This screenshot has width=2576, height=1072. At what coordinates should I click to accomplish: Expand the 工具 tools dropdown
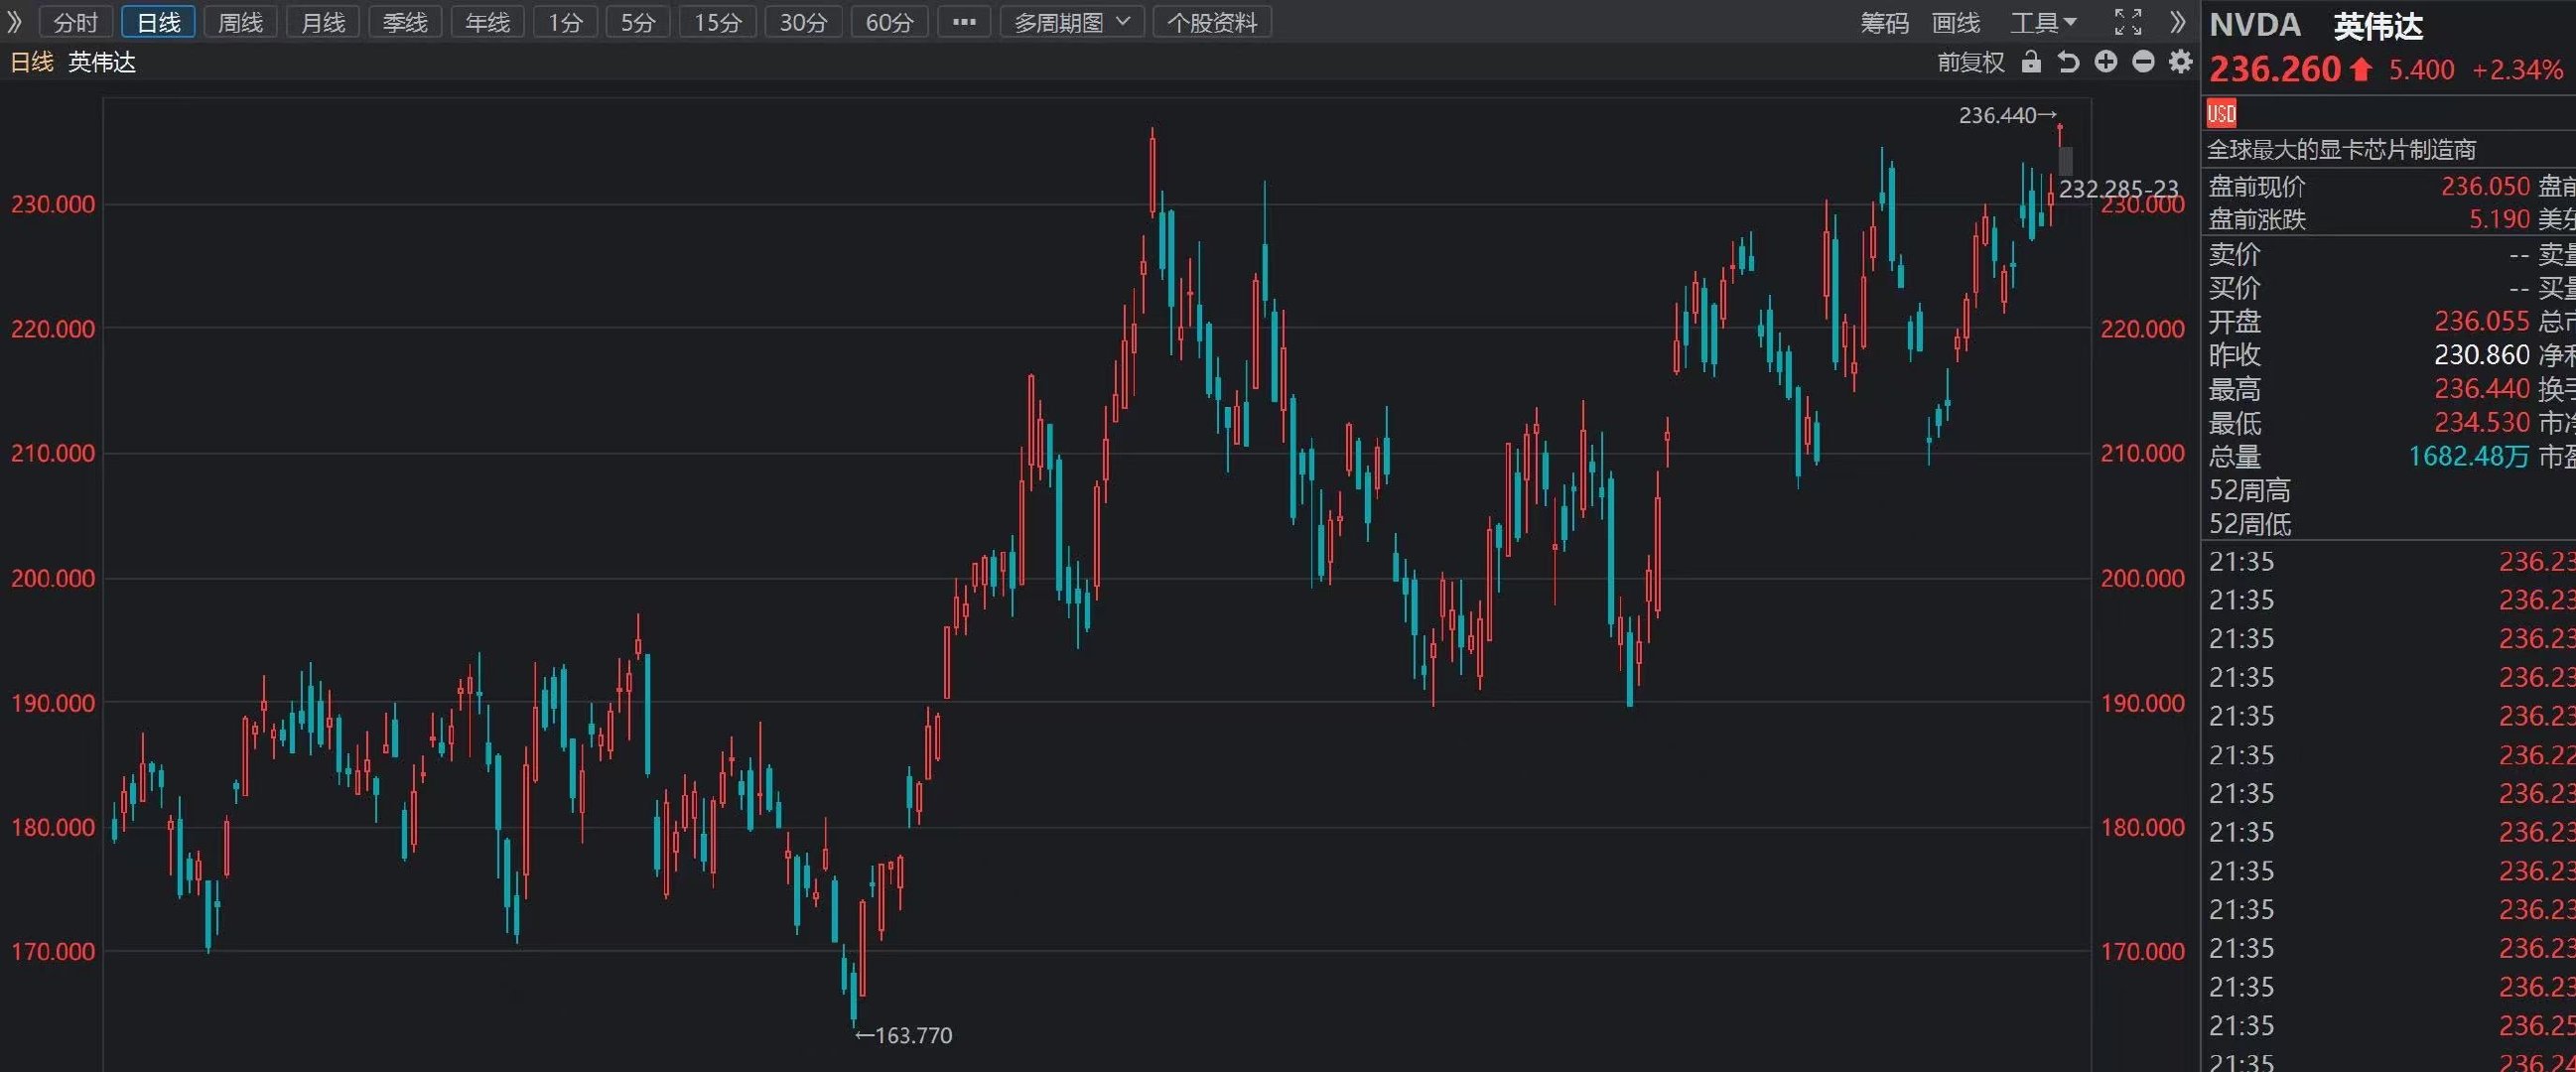(x=2043, y=22)
